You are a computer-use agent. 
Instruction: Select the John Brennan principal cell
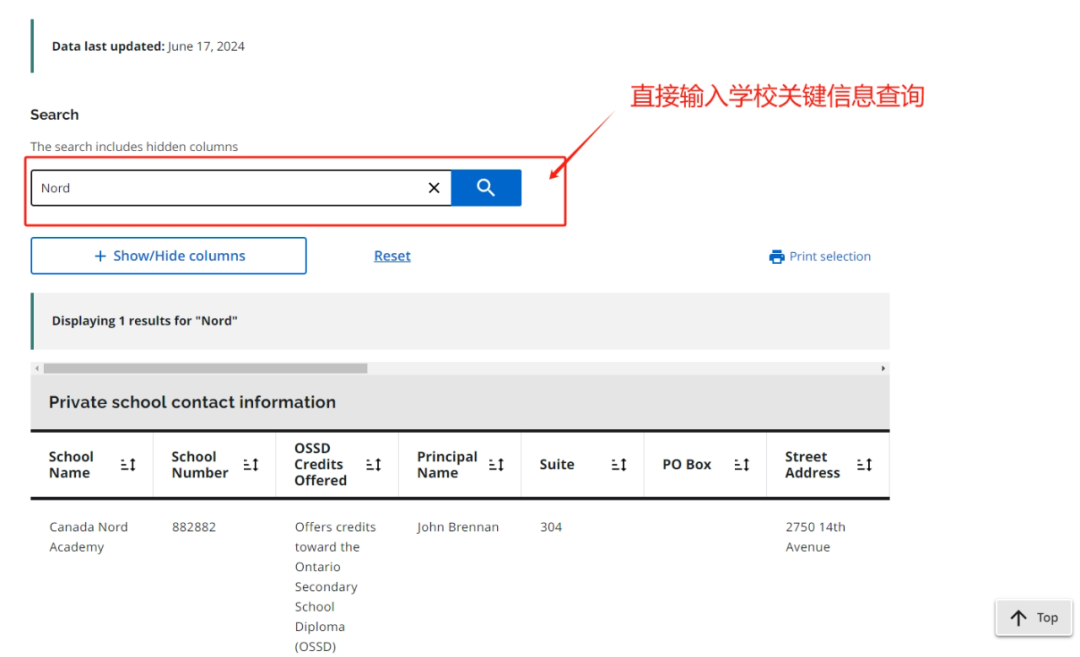tap(457, 527)
